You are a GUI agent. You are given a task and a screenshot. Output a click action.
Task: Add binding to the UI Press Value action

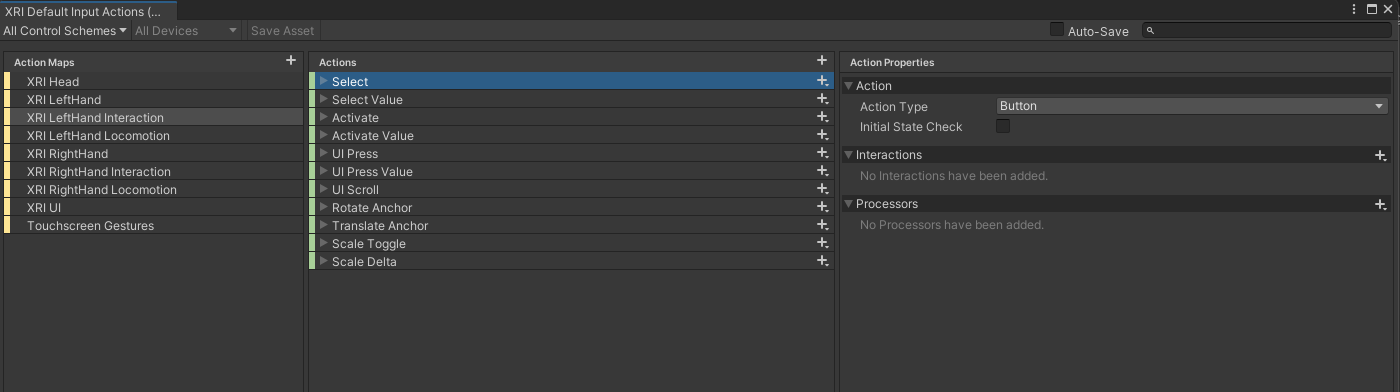822,171
